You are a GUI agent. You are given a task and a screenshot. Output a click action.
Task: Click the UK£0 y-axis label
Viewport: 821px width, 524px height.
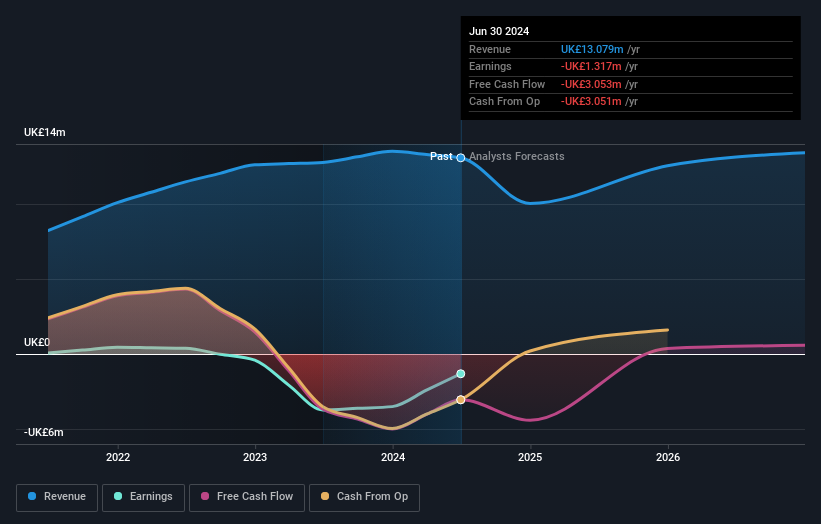click(x=37, y=342)
